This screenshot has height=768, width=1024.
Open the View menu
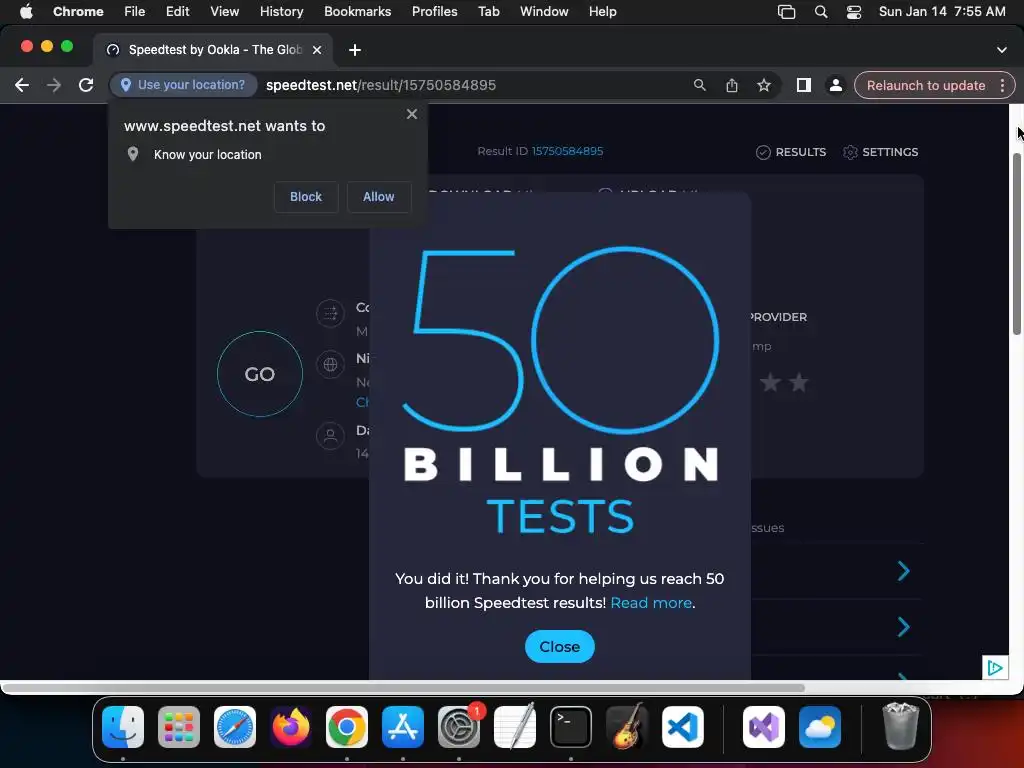[224, 12]
